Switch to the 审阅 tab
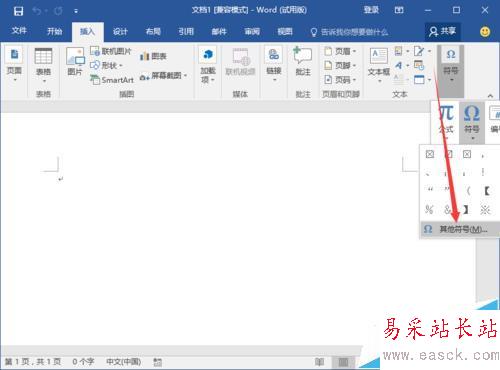This screenshot has width=500, height=370. 252,32
